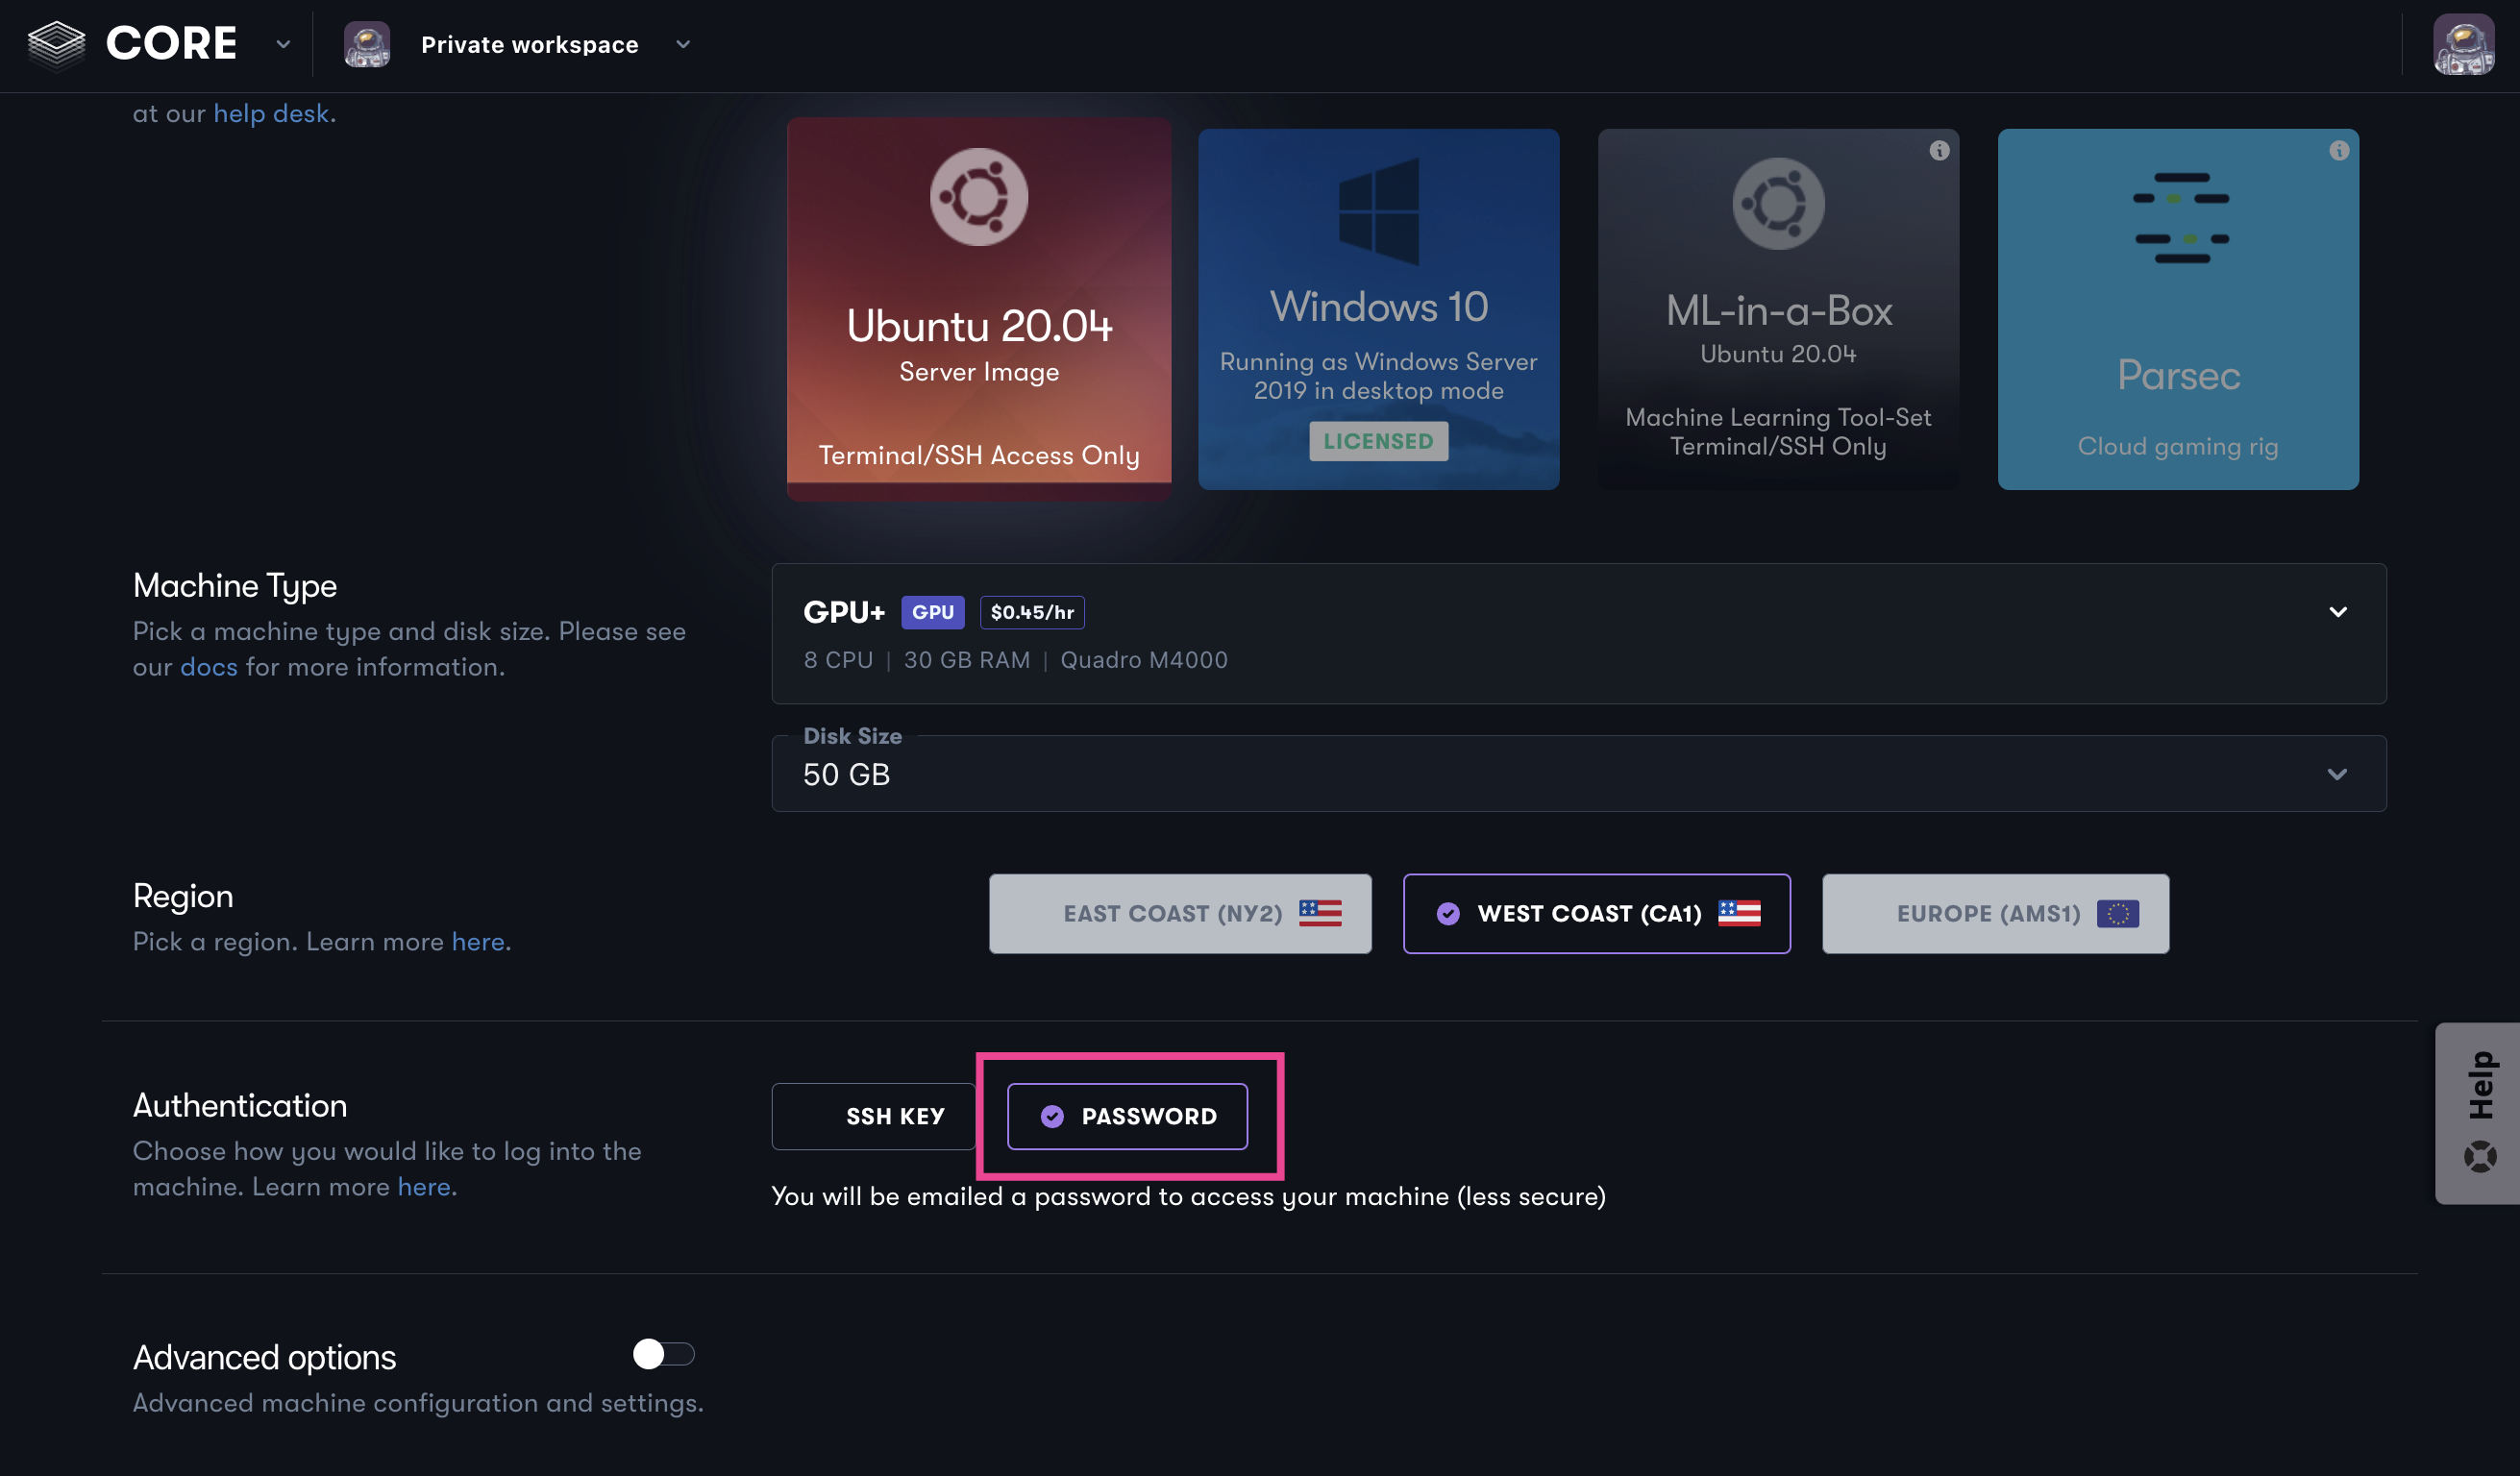Click the CORE workspace logo icon

[53, 42]
